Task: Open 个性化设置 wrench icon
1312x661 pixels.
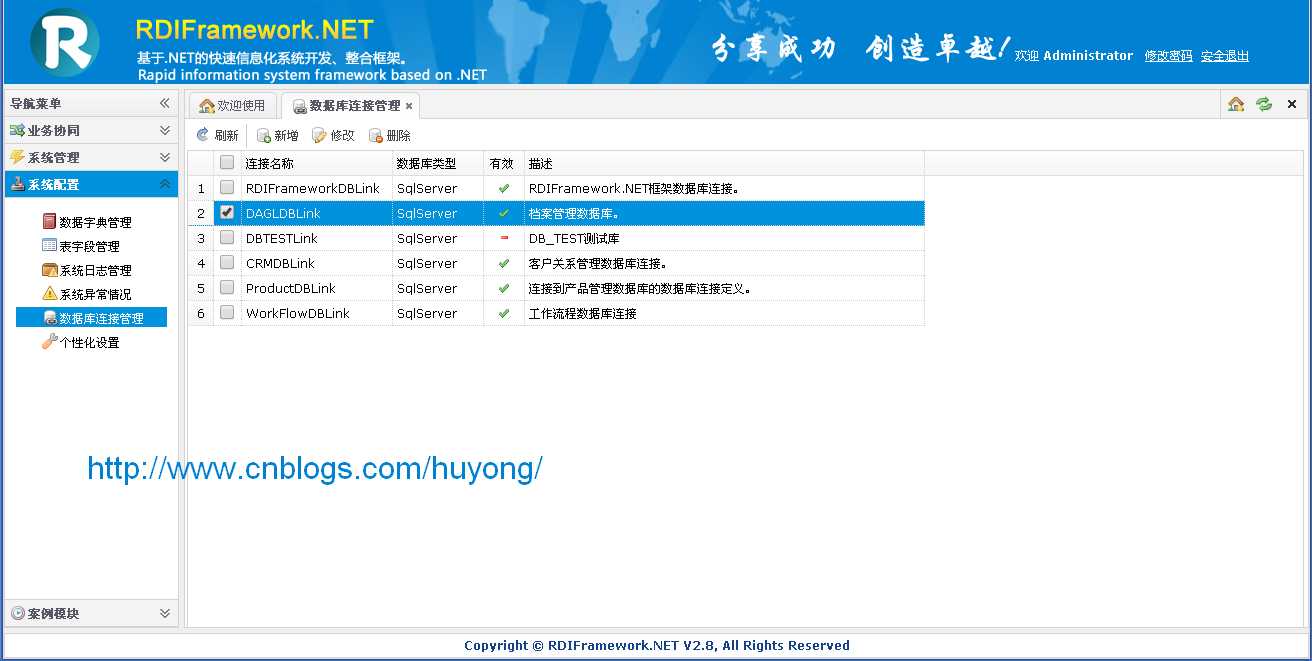Action: [49, 342]
